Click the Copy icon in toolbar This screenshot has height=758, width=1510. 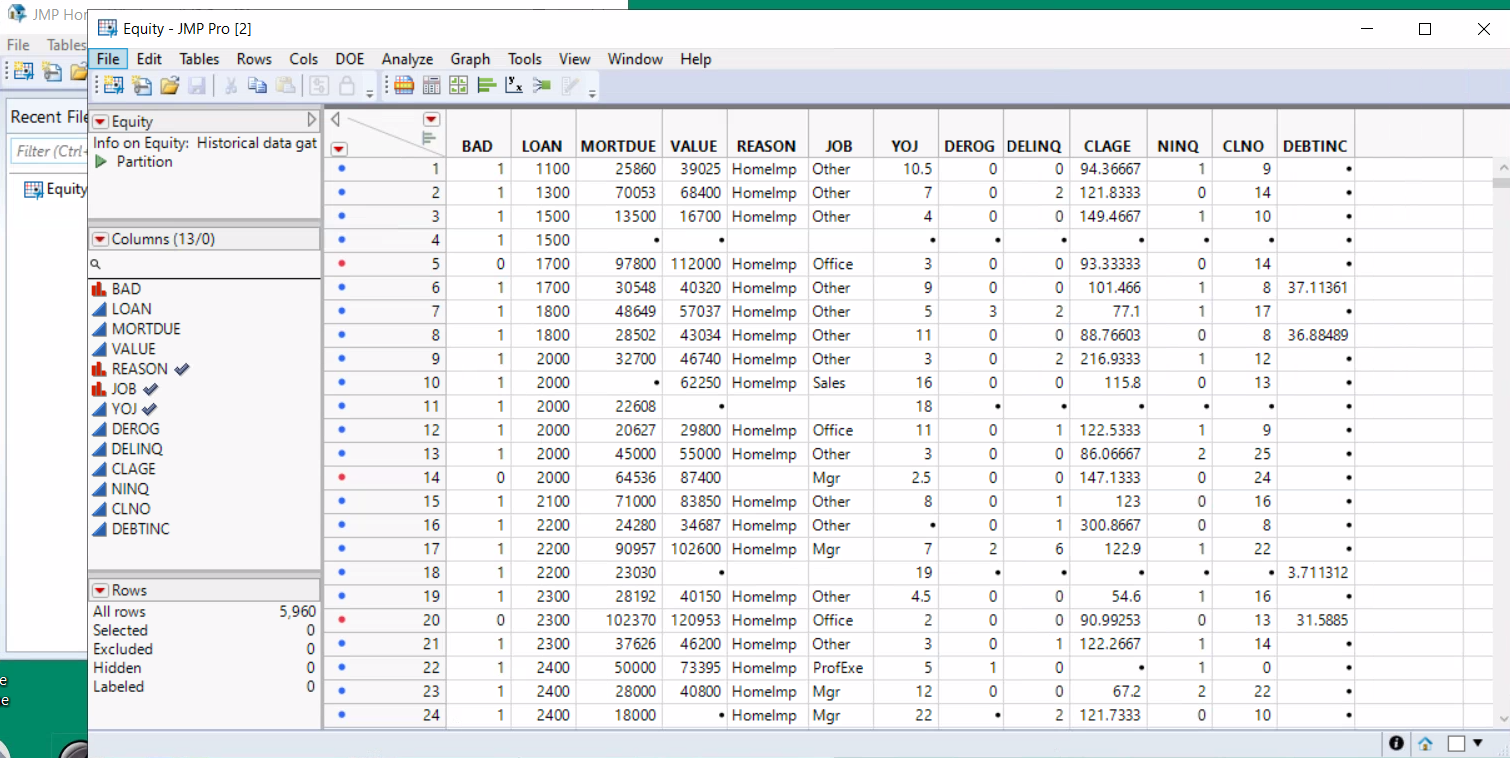258,85
